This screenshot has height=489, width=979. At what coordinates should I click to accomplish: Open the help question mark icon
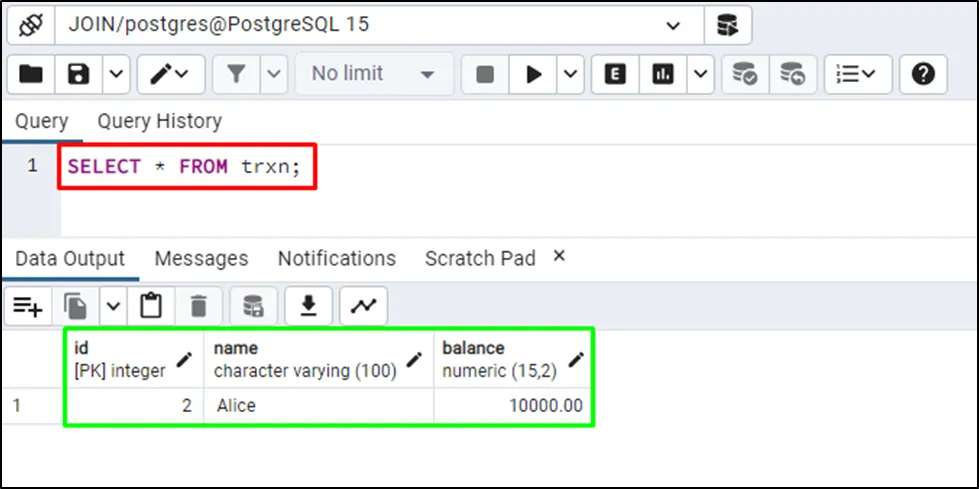point(923,74)
